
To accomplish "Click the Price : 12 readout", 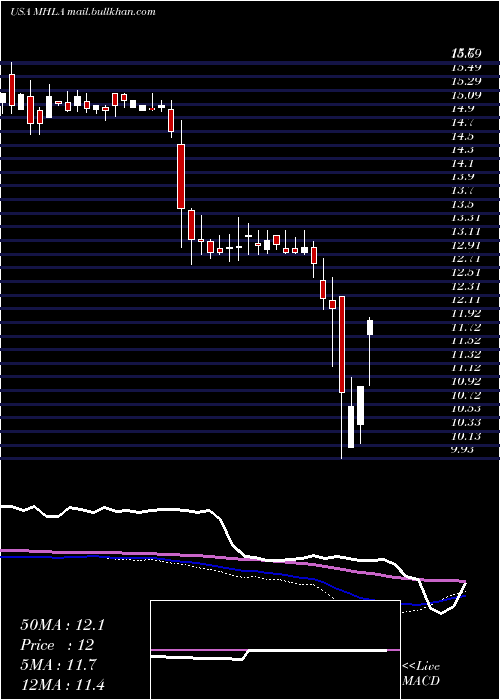I will point(57,645).
